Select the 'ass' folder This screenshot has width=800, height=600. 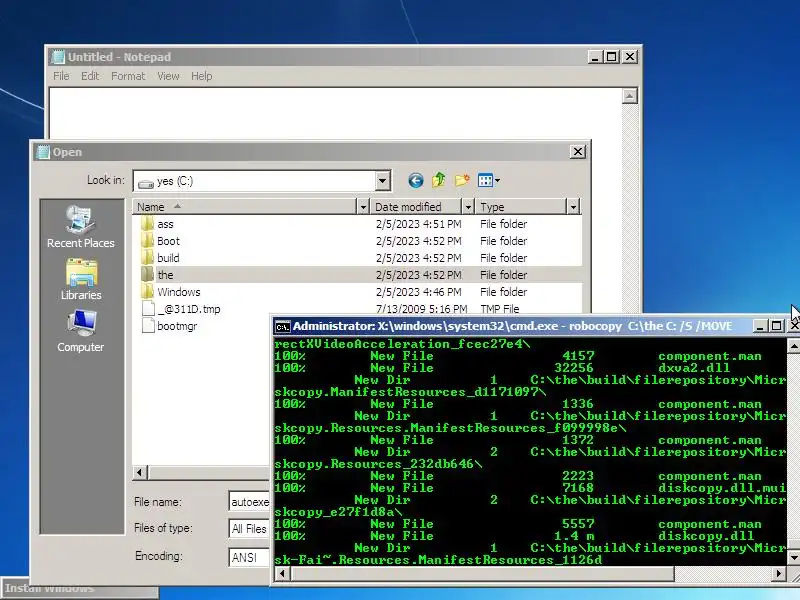click(165, 224)
